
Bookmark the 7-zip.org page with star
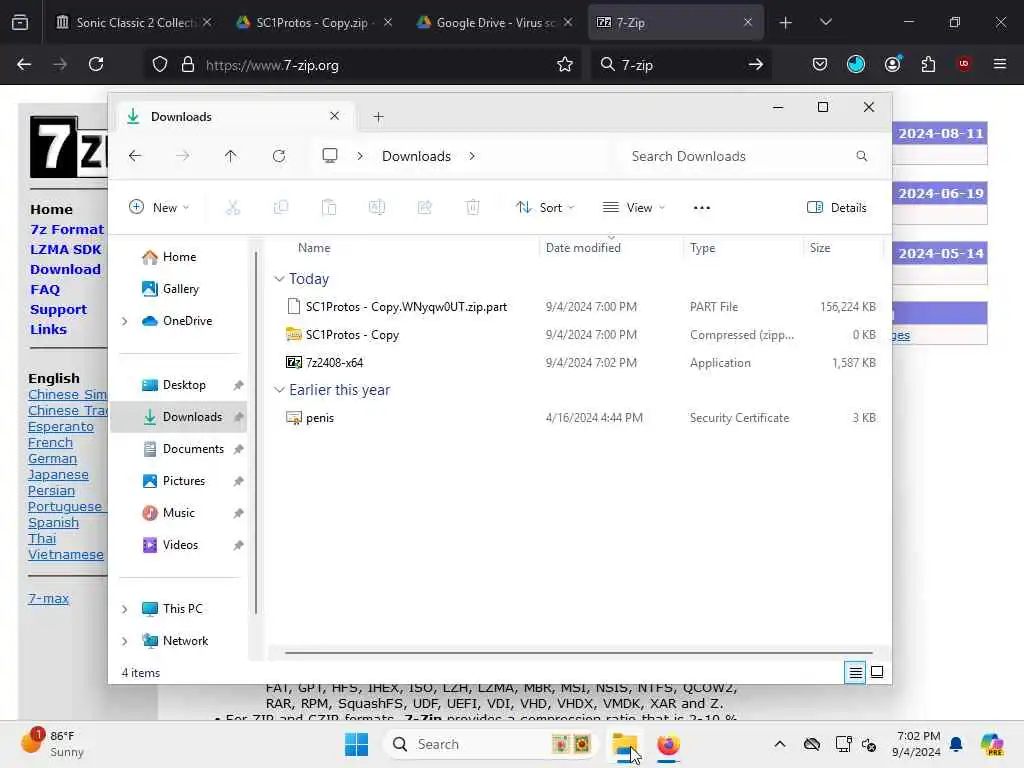coord(565,65)
